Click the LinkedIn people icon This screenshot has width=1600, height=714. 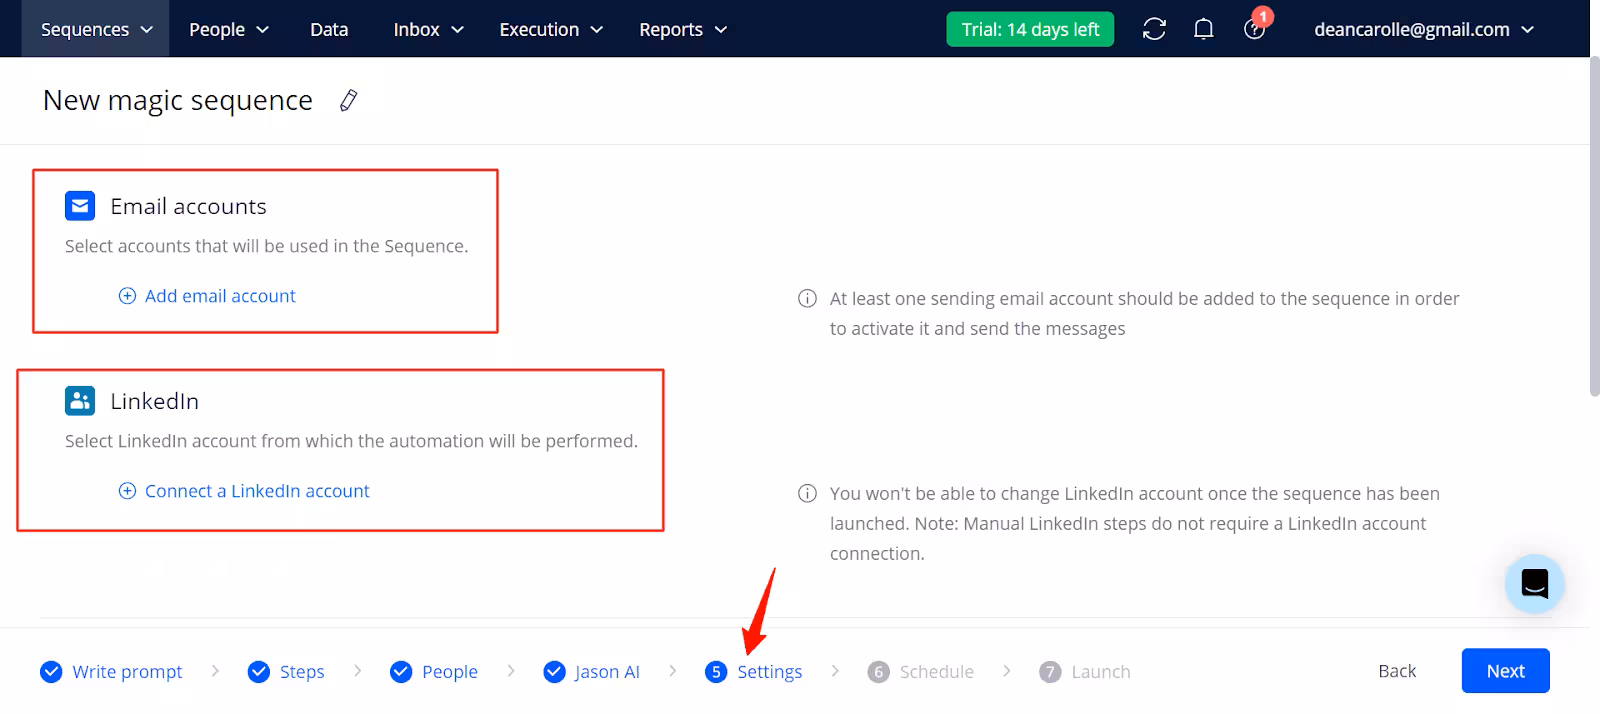(80, 401)
